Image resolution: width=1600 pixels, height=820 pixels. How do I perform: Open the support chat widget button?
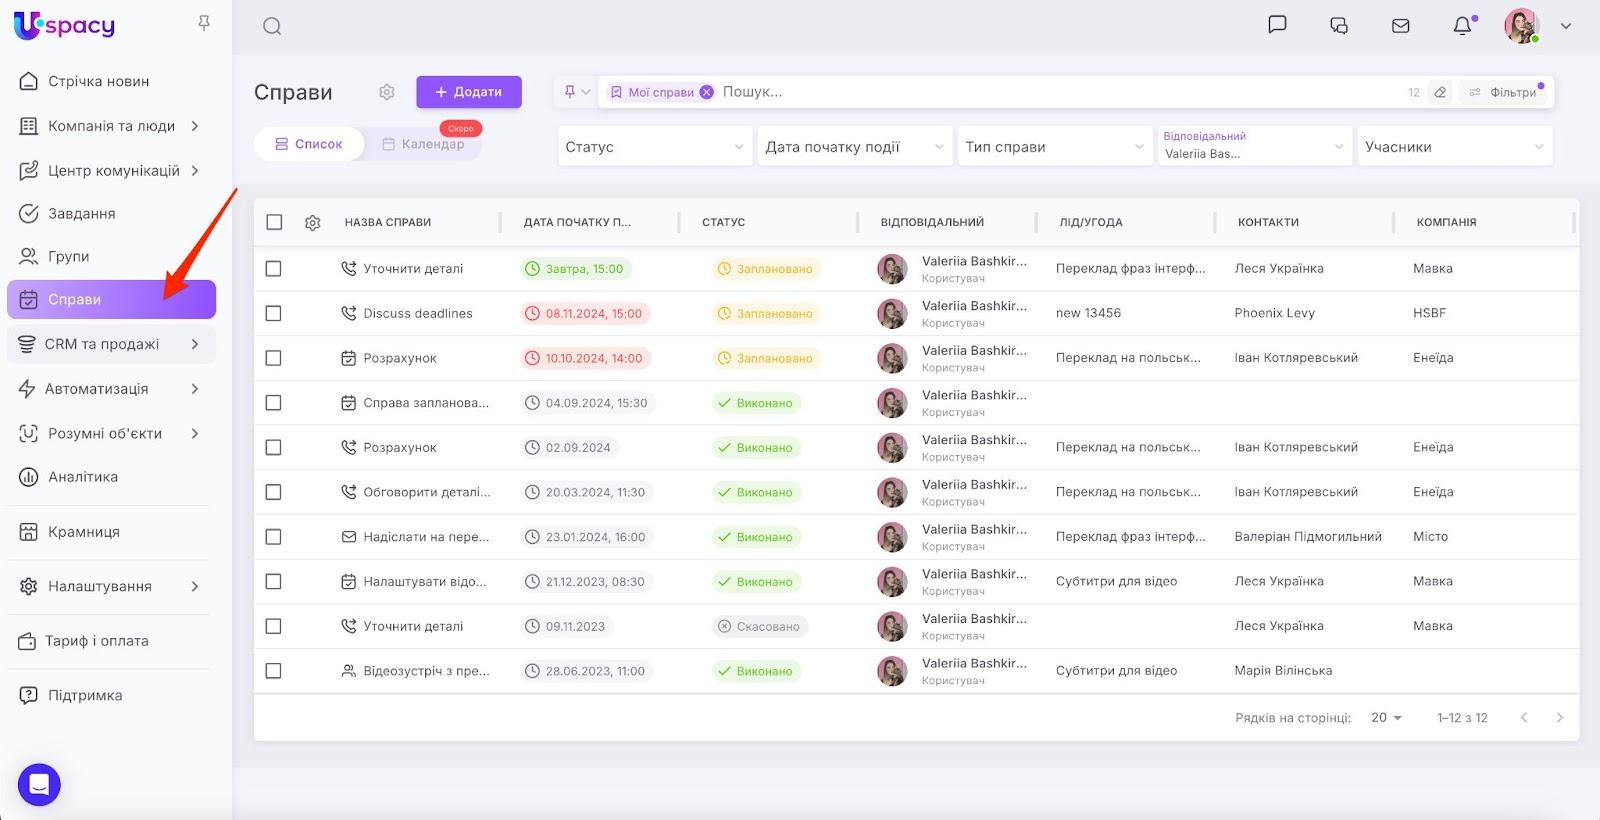pos(39,785)
